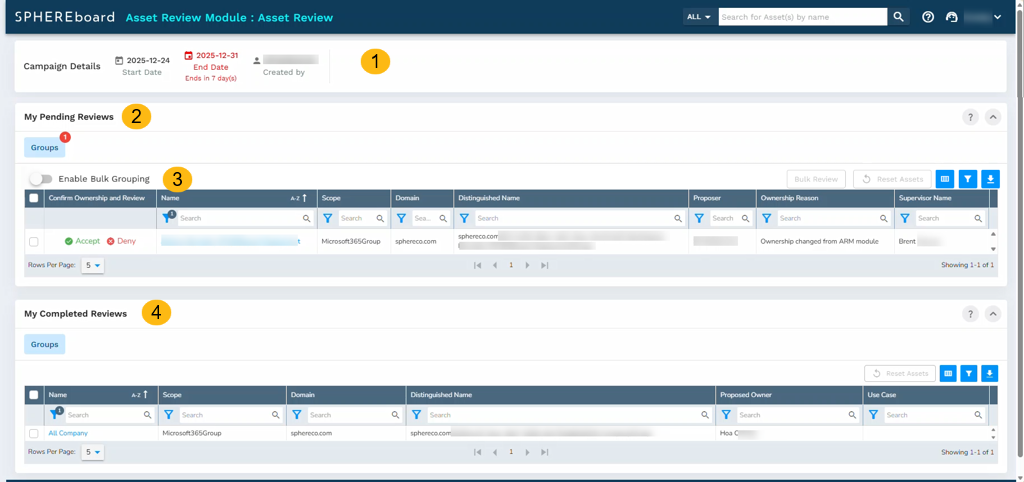The width and height of the screenshot is (1024, 482).
Task: Click Proposed Owner column filter icon
Action: pyautogui.click(x=726, y=415)
